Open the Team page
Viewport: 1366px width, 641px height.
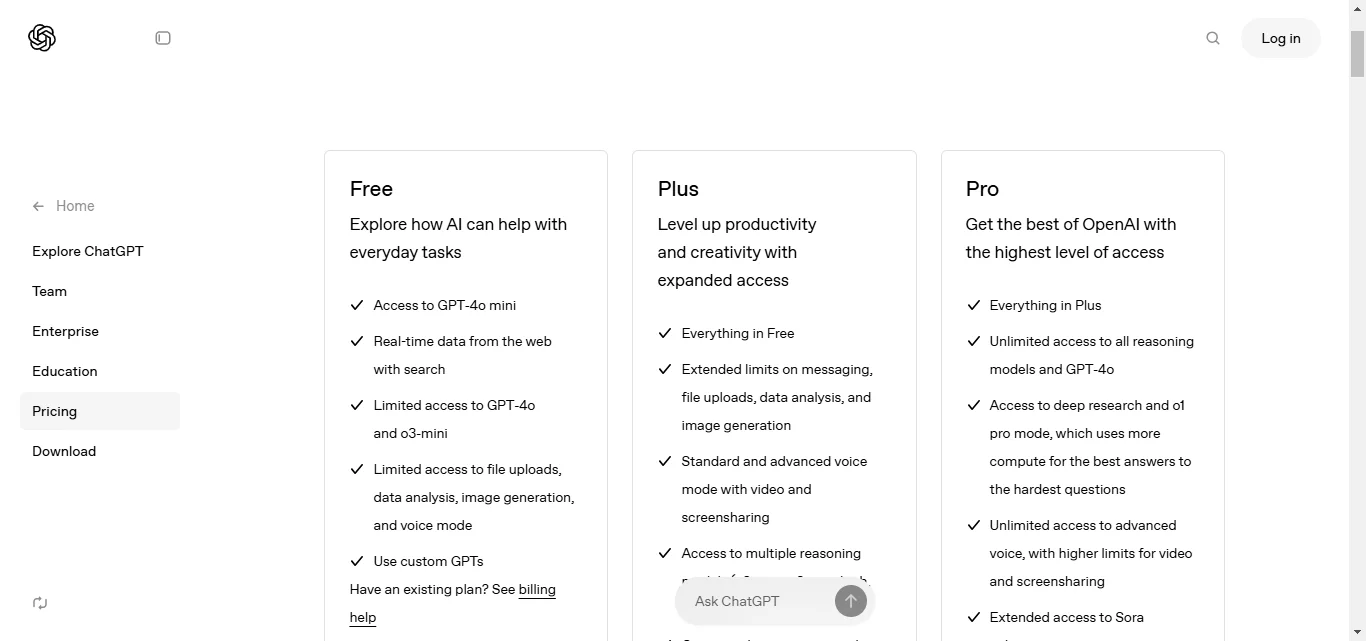49,291
